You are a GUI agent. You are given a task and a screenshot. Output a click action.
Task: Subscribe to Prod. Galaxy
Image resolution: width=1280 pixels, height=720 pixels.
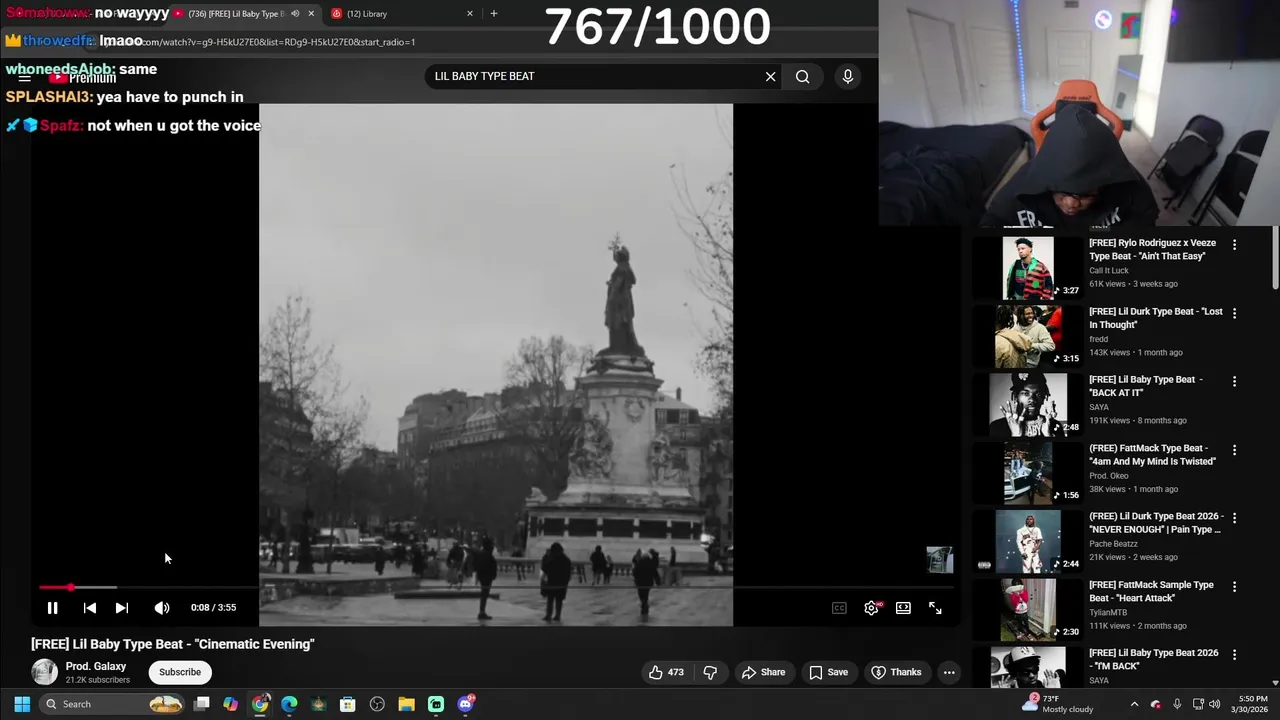(180, 672)
